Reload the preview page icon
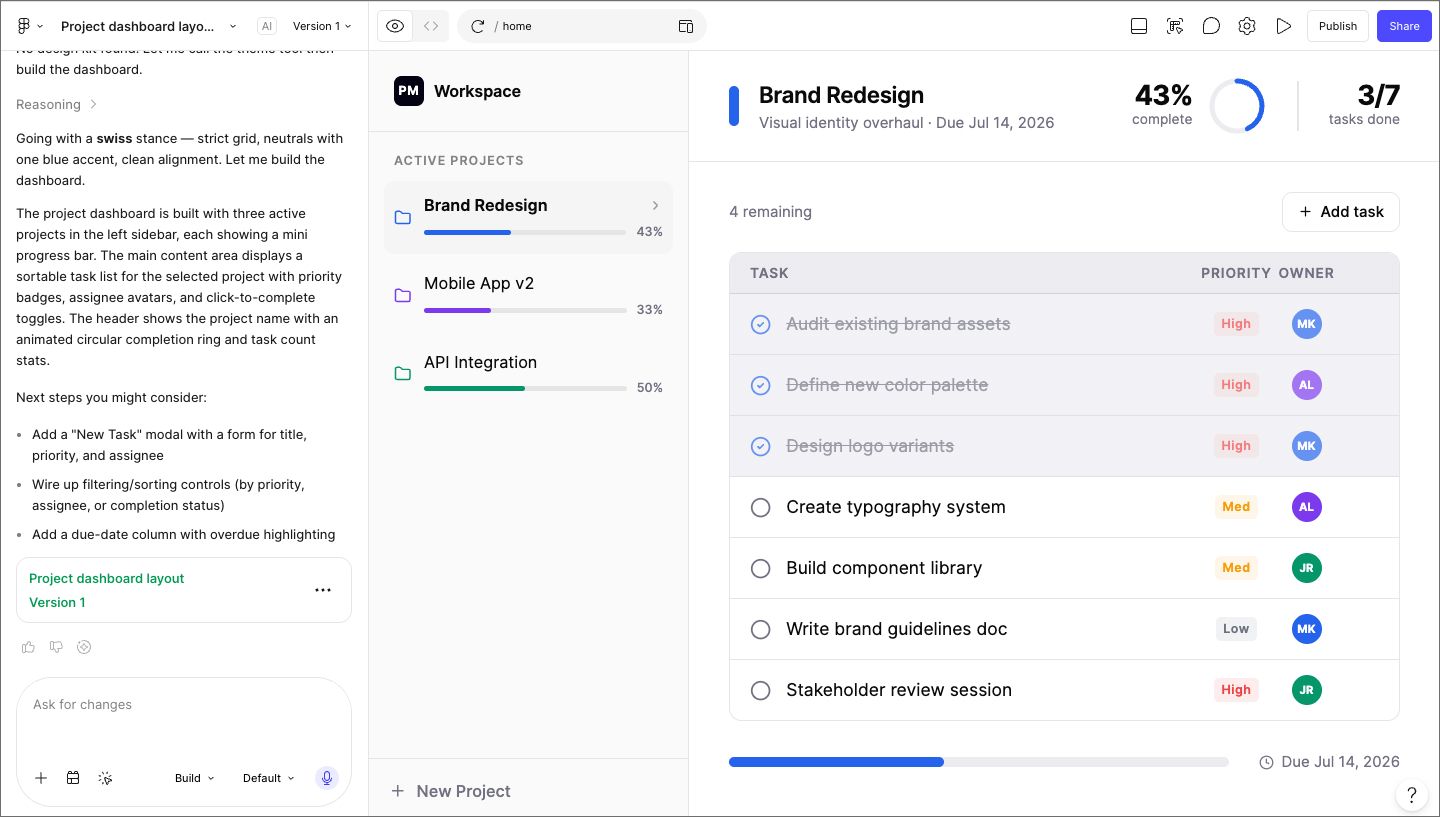 coord(477,26)
